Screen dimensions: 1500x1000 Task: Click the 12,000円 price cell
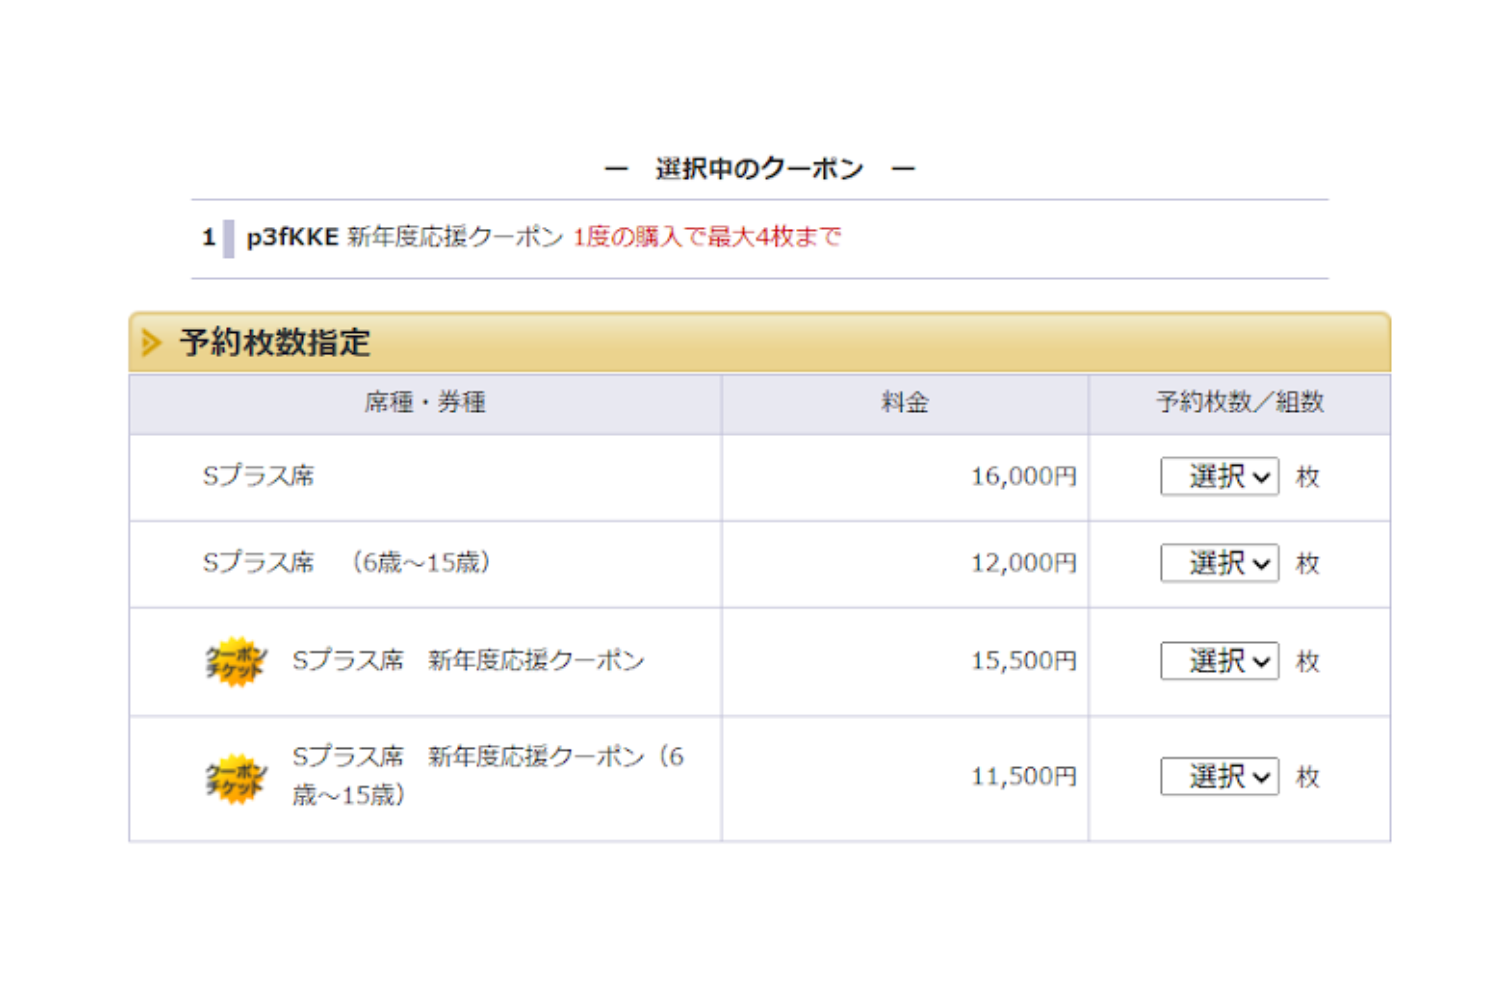pyautogui.click(x=1022, y=563)
